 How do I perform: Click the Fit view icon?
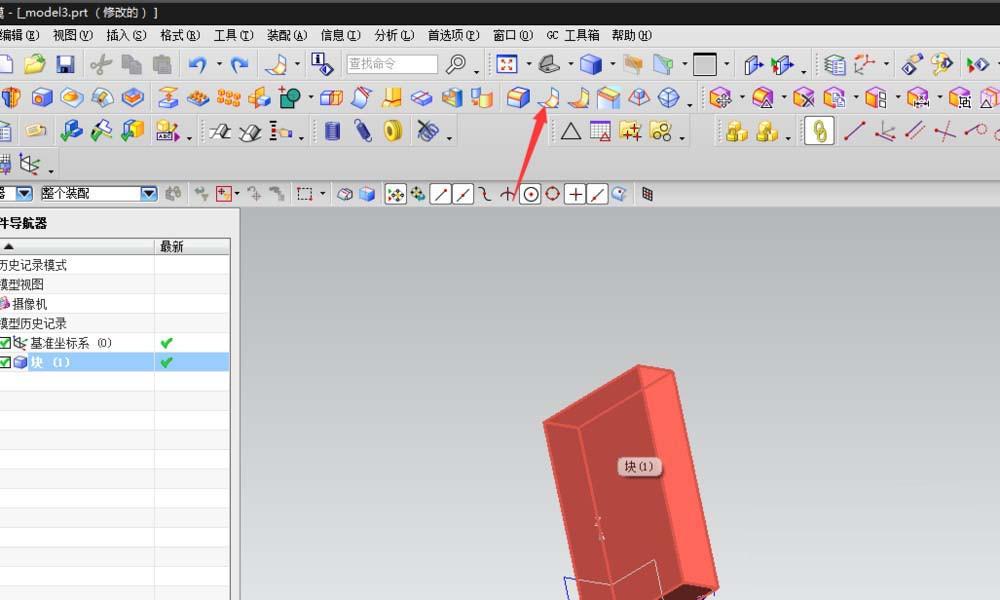coord(507,65)
